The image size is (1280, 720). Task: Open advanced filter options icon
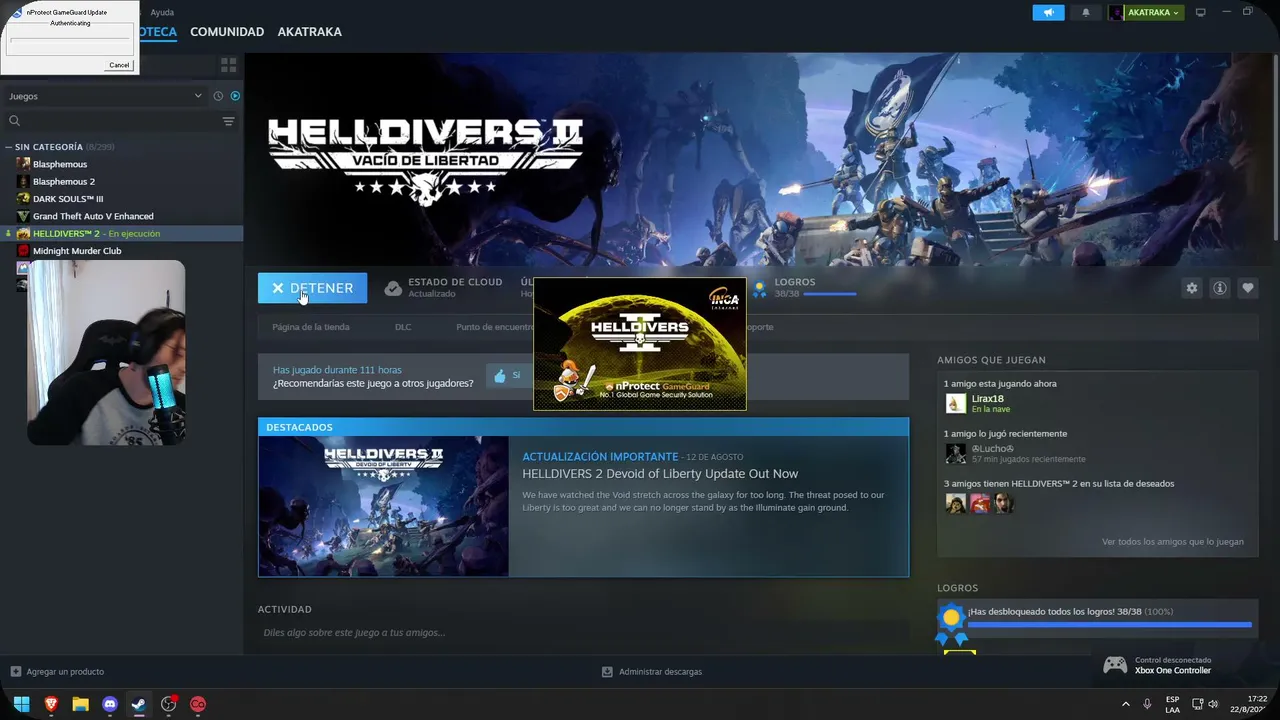click(x=229, y=121)
